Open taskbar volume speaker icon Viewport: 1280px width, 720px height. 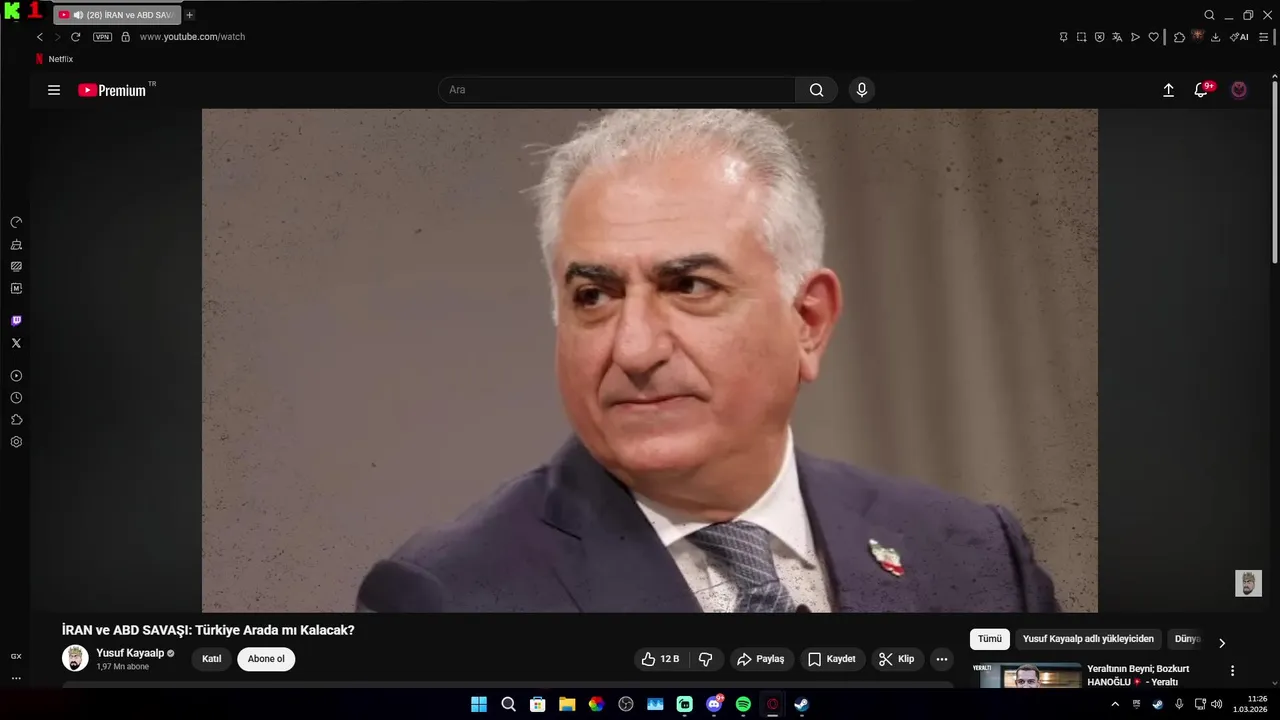[x=1217, y=704]
